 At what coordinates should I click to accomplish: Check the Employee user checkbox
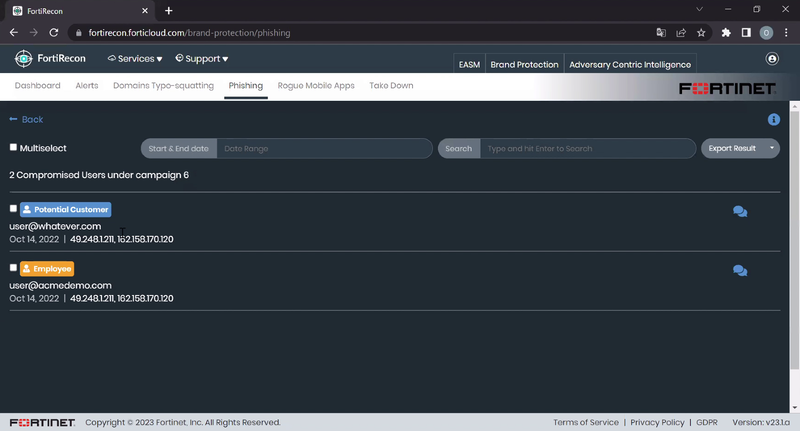pos(13,267)
